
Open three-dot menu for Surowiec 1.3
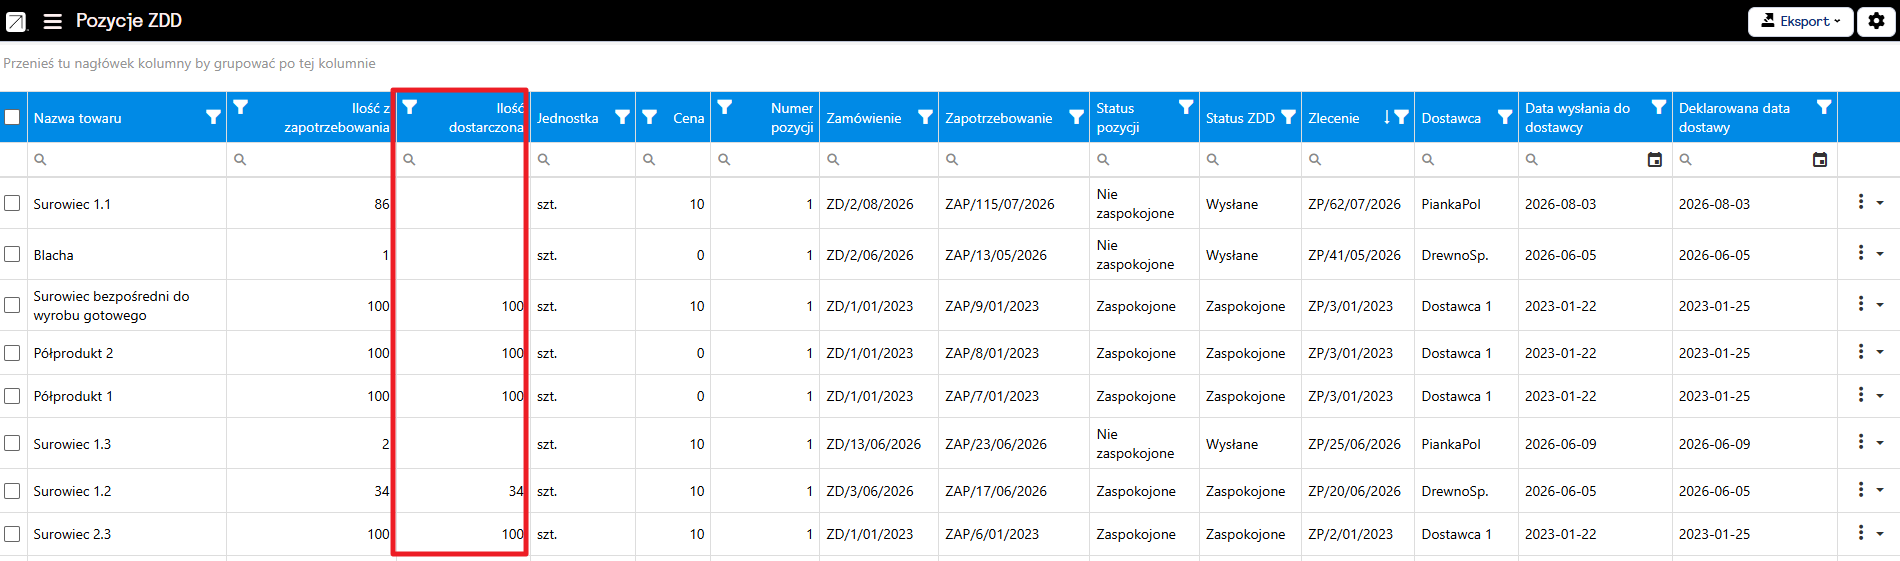pyautogui.click(x=1860, y=442)
